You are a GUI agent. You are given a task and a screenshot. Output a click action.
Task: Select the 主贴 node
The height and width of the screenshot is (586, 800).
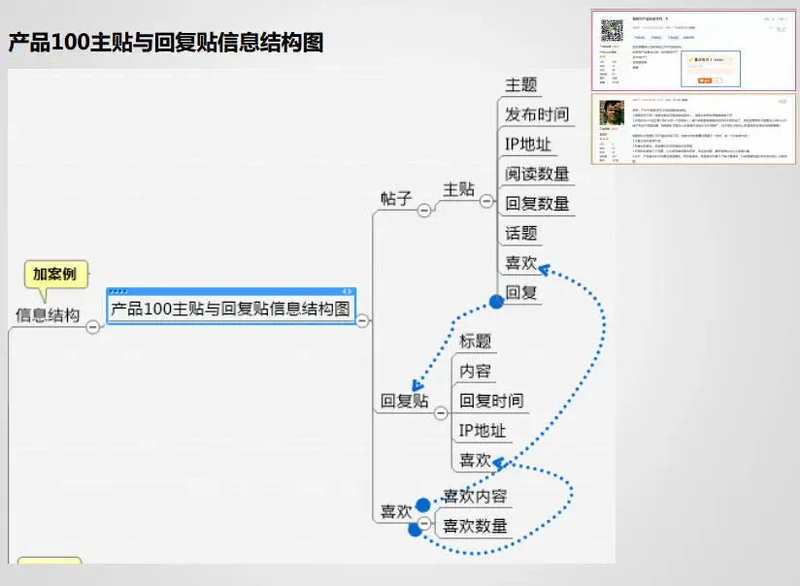pyautogui.click(x=459, y=189)
